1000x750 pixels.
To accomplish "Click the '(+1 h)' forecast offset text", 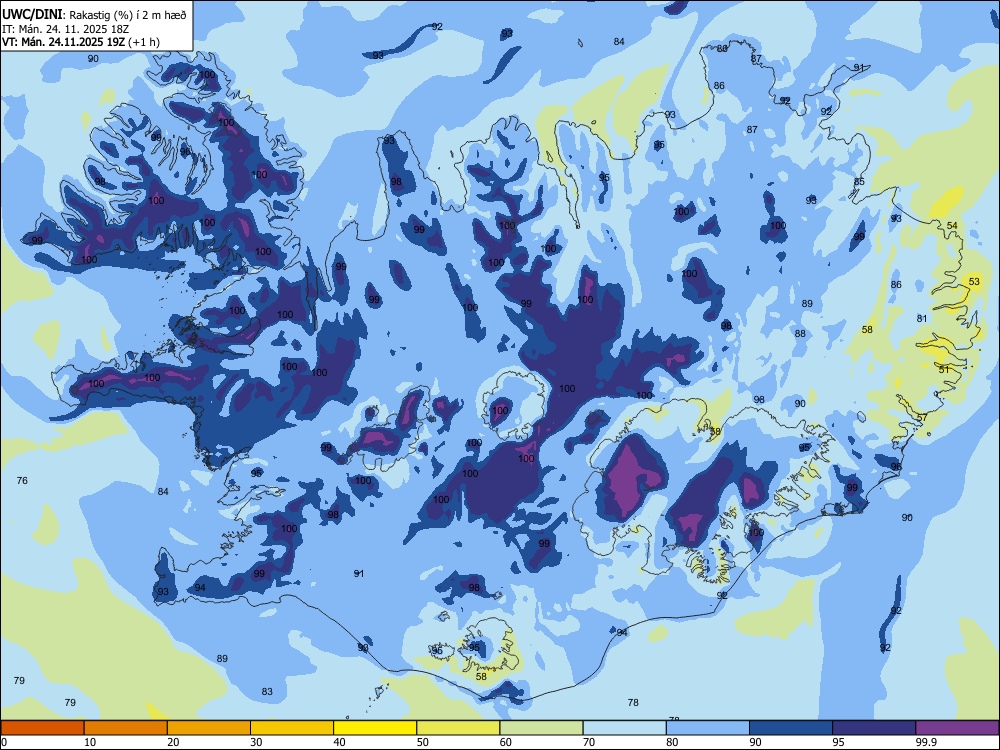I will pyautogui.click(x=144, y=42).
